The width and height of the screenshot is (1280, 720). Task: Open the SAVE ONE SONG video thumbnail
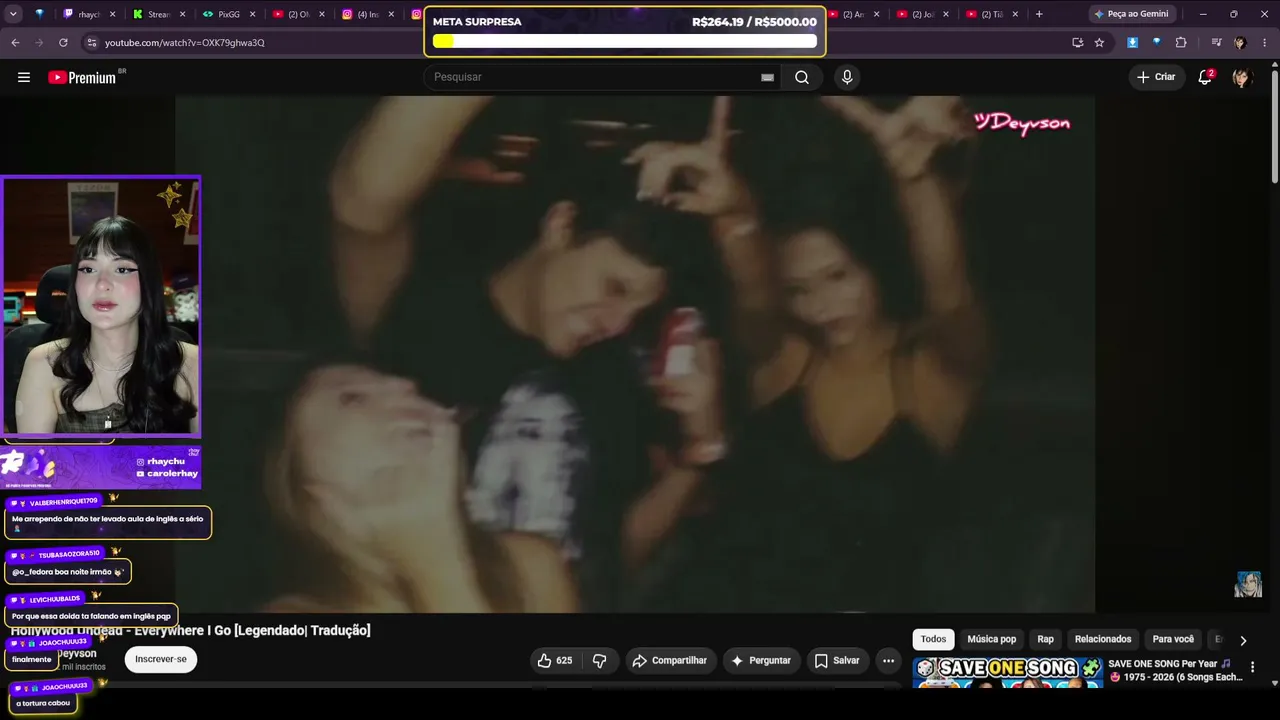pos(1007,673)
